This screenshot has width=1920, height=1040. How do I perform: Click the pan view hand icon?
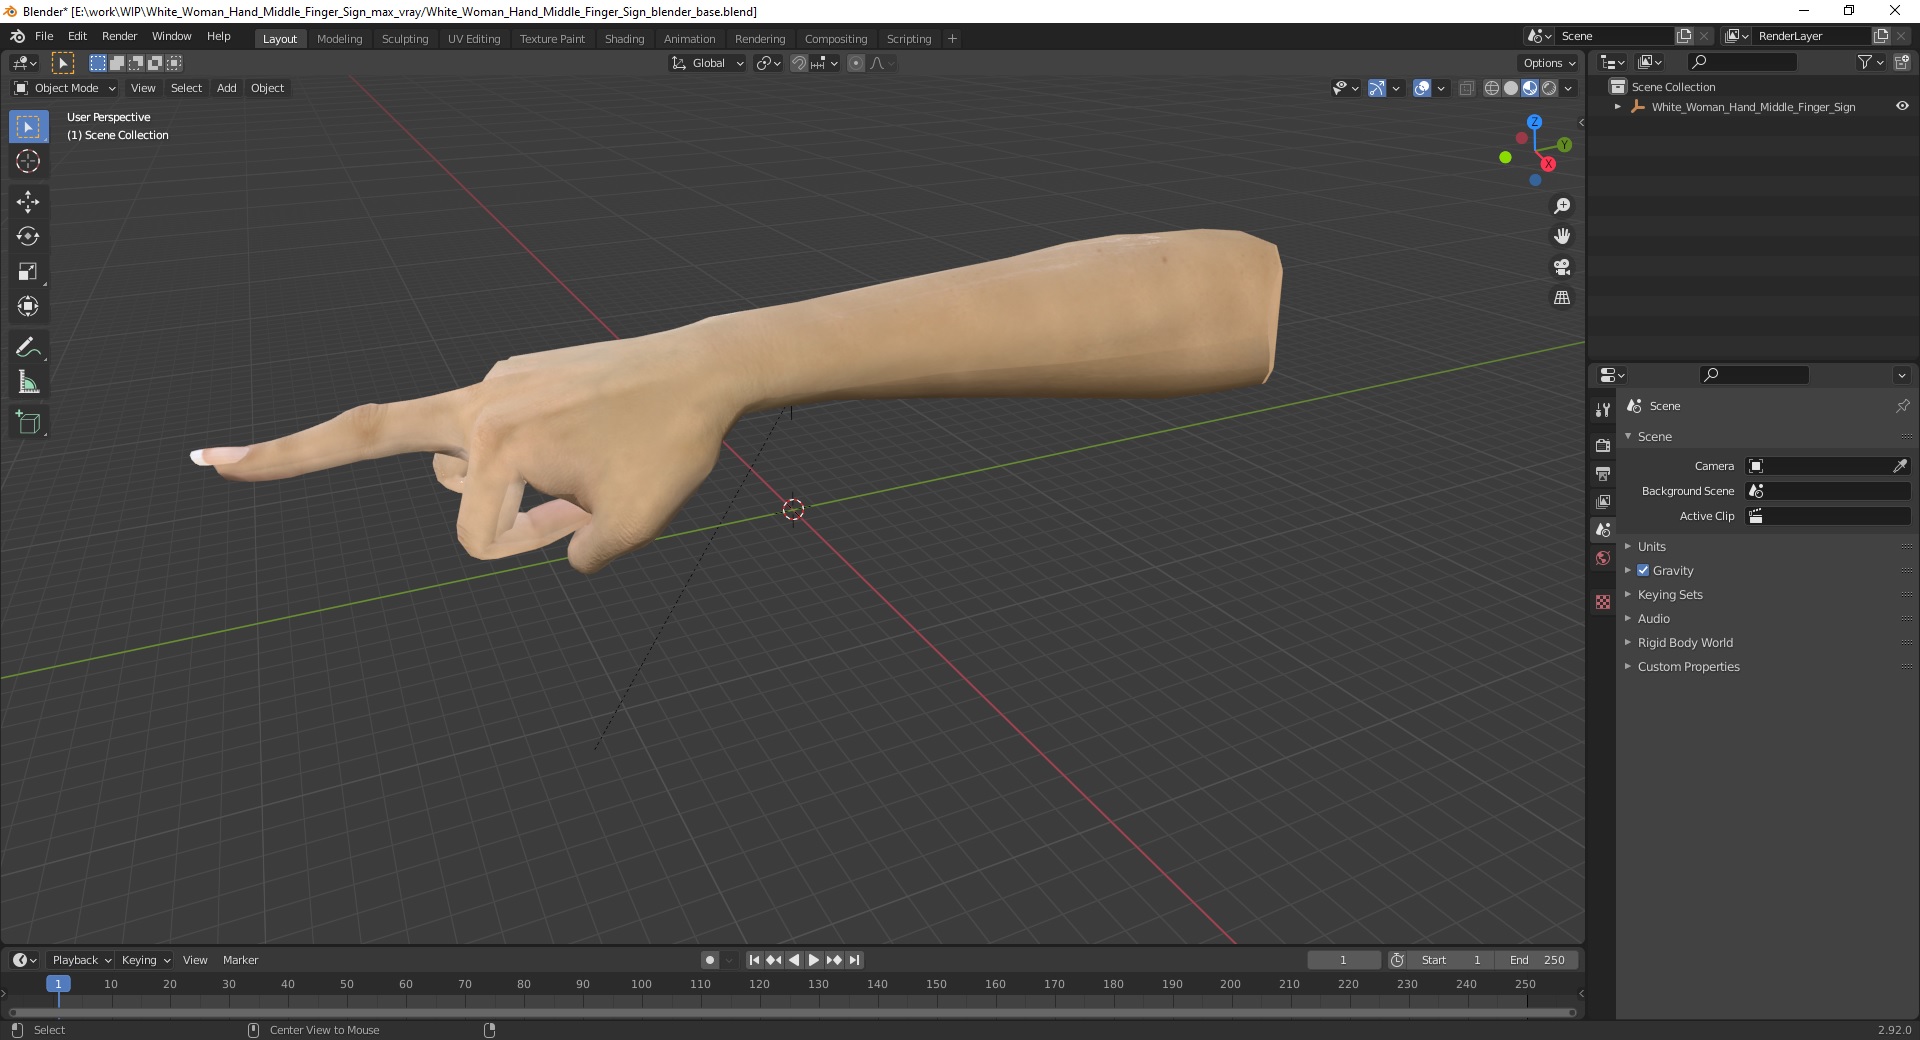1562,236
